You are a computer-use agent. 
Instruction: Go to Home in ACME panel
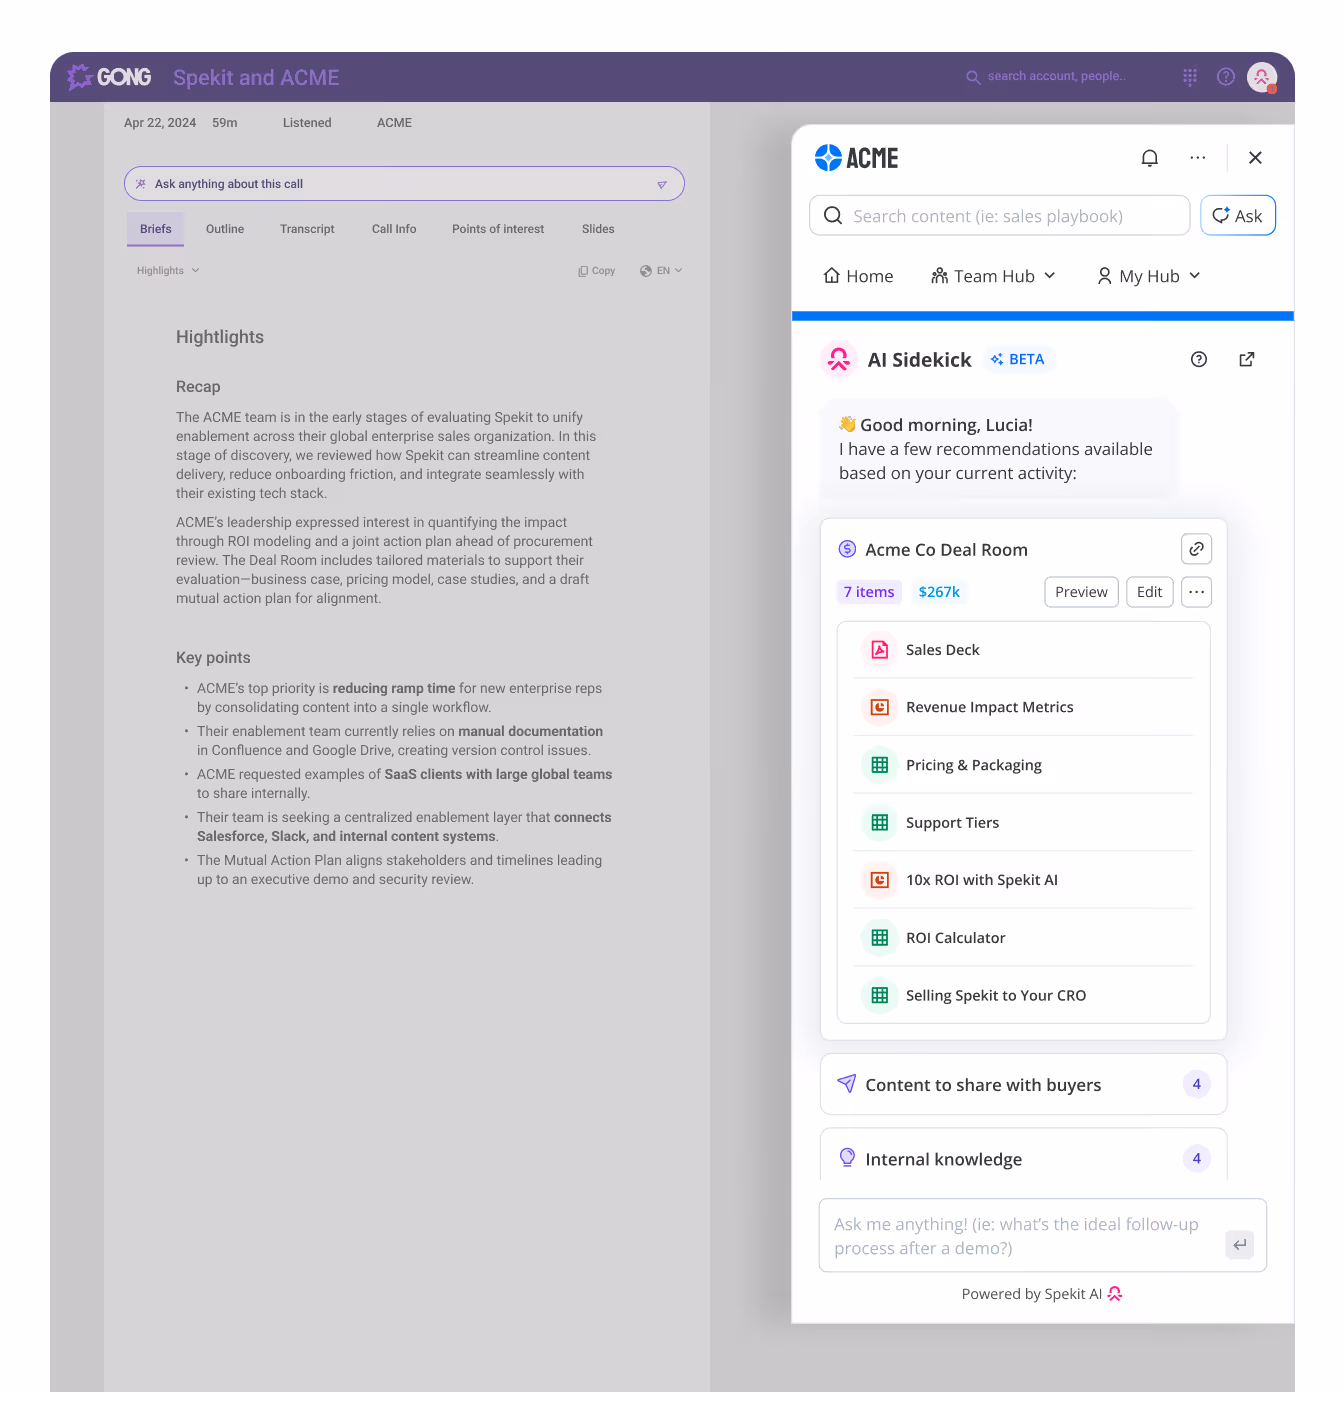point(858,276)
